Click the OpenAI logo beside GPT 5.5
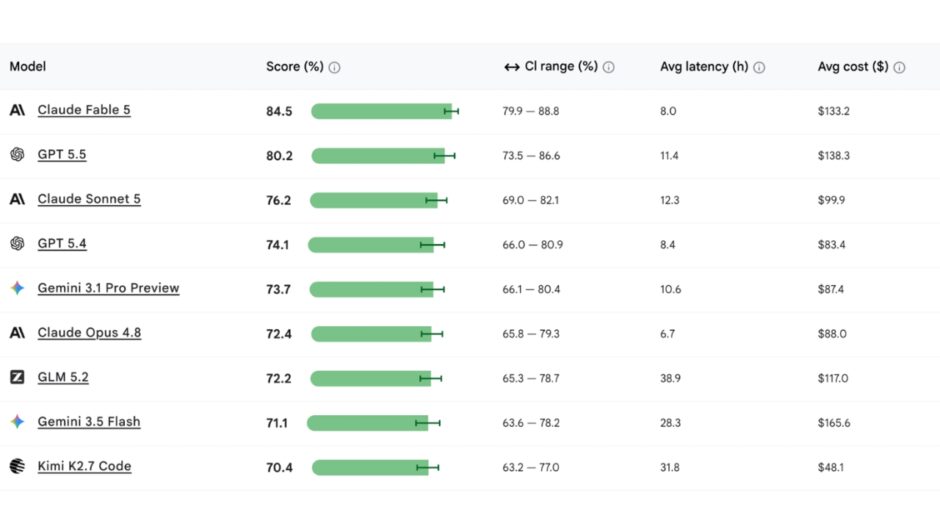 point(17,154)
